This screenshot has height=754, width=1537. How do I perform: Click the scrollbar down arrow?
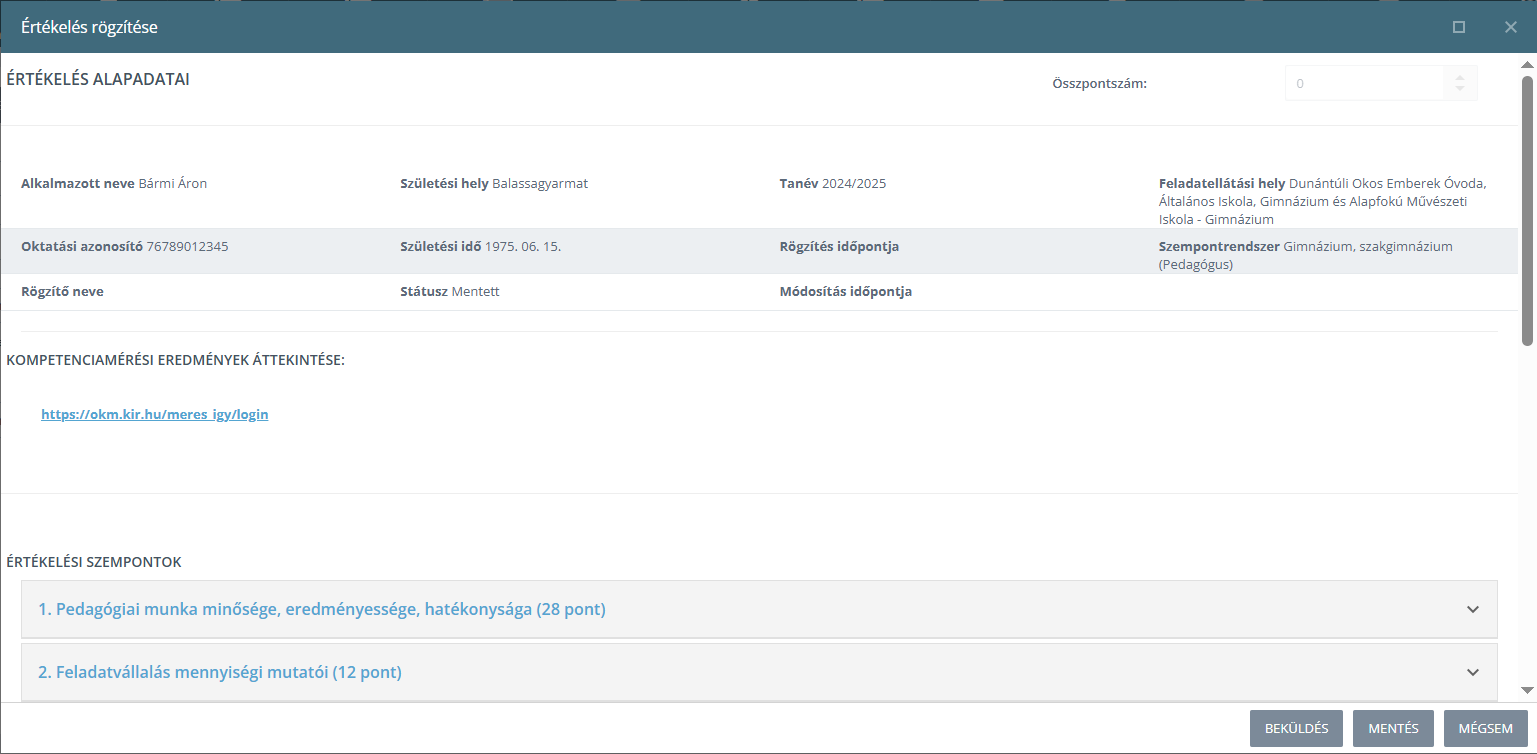pyautogui.click(x=1527, y=690)
